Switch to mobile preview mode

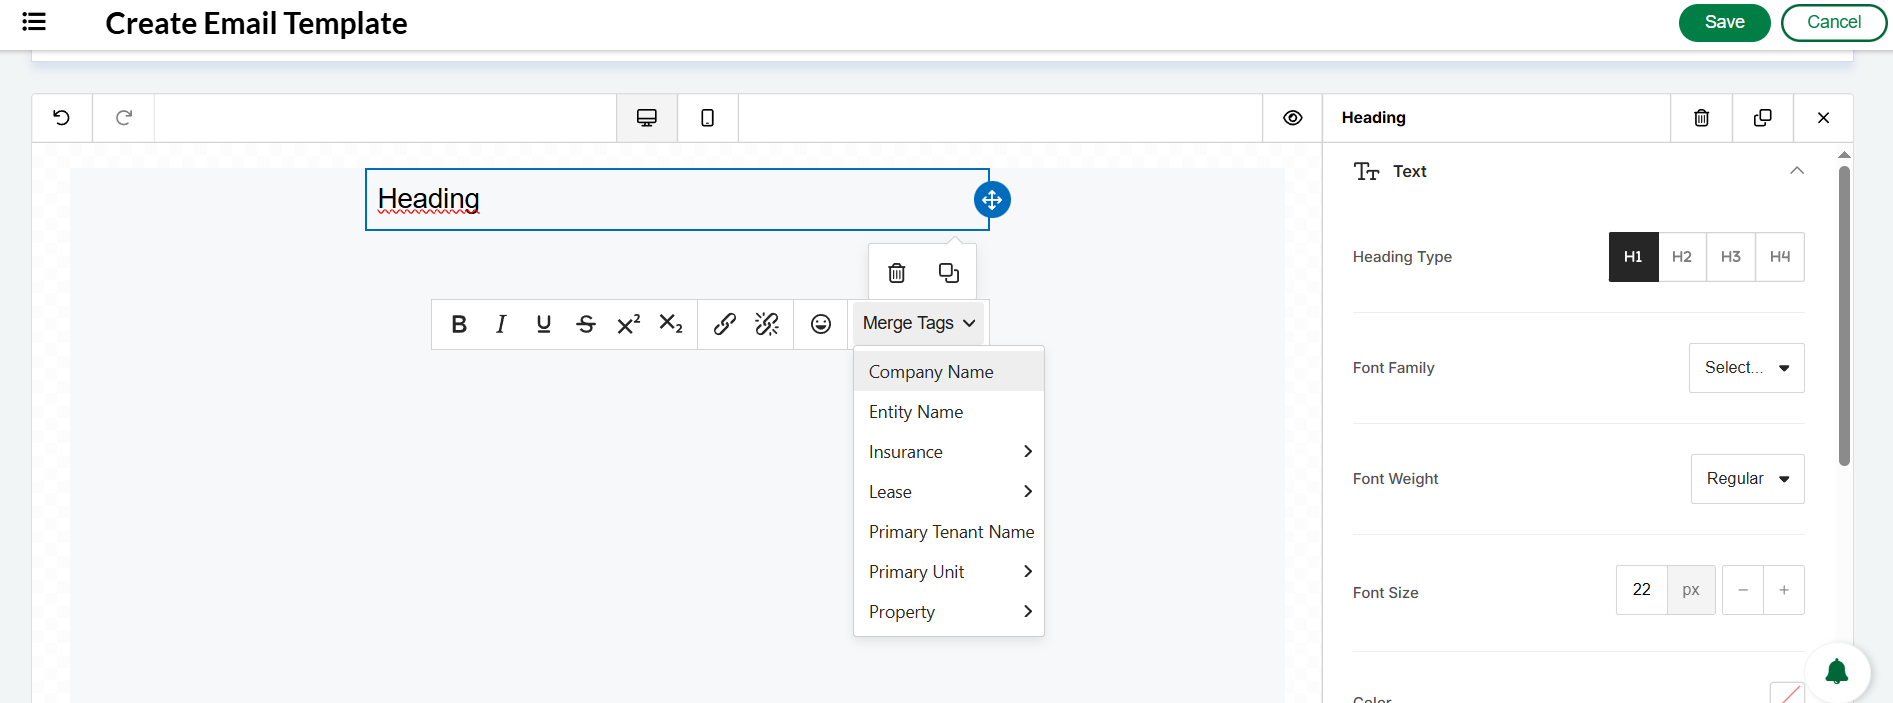708,118
